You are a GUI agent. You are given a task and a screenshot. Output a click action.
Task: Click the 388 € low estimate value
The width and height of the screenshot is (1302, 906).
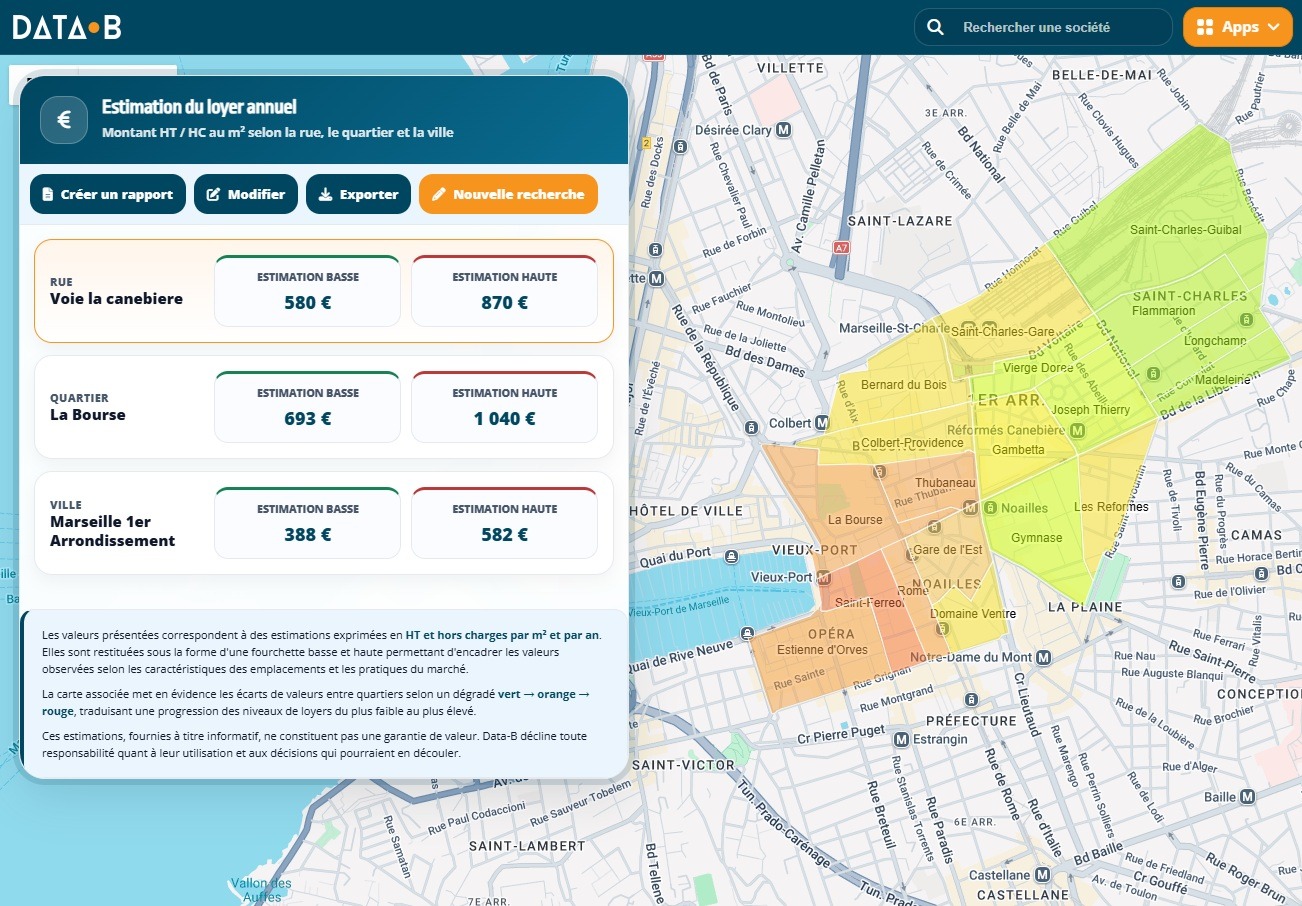[x=308, y=534]
